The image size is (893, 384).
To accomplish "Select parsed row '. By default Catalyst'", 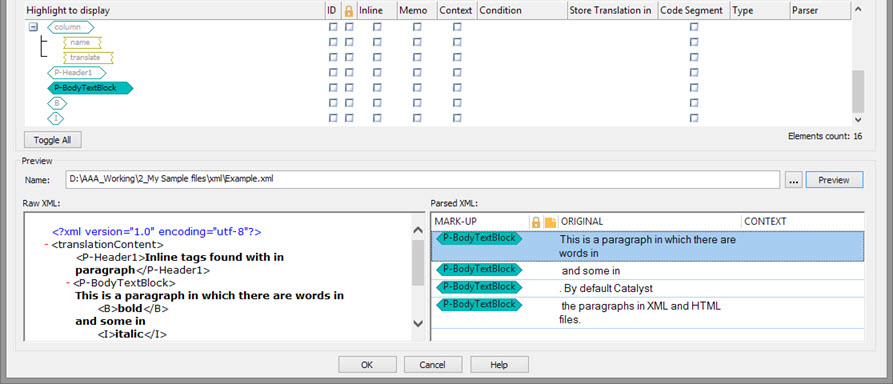I will pyautogui.click(x=648, y=288).
